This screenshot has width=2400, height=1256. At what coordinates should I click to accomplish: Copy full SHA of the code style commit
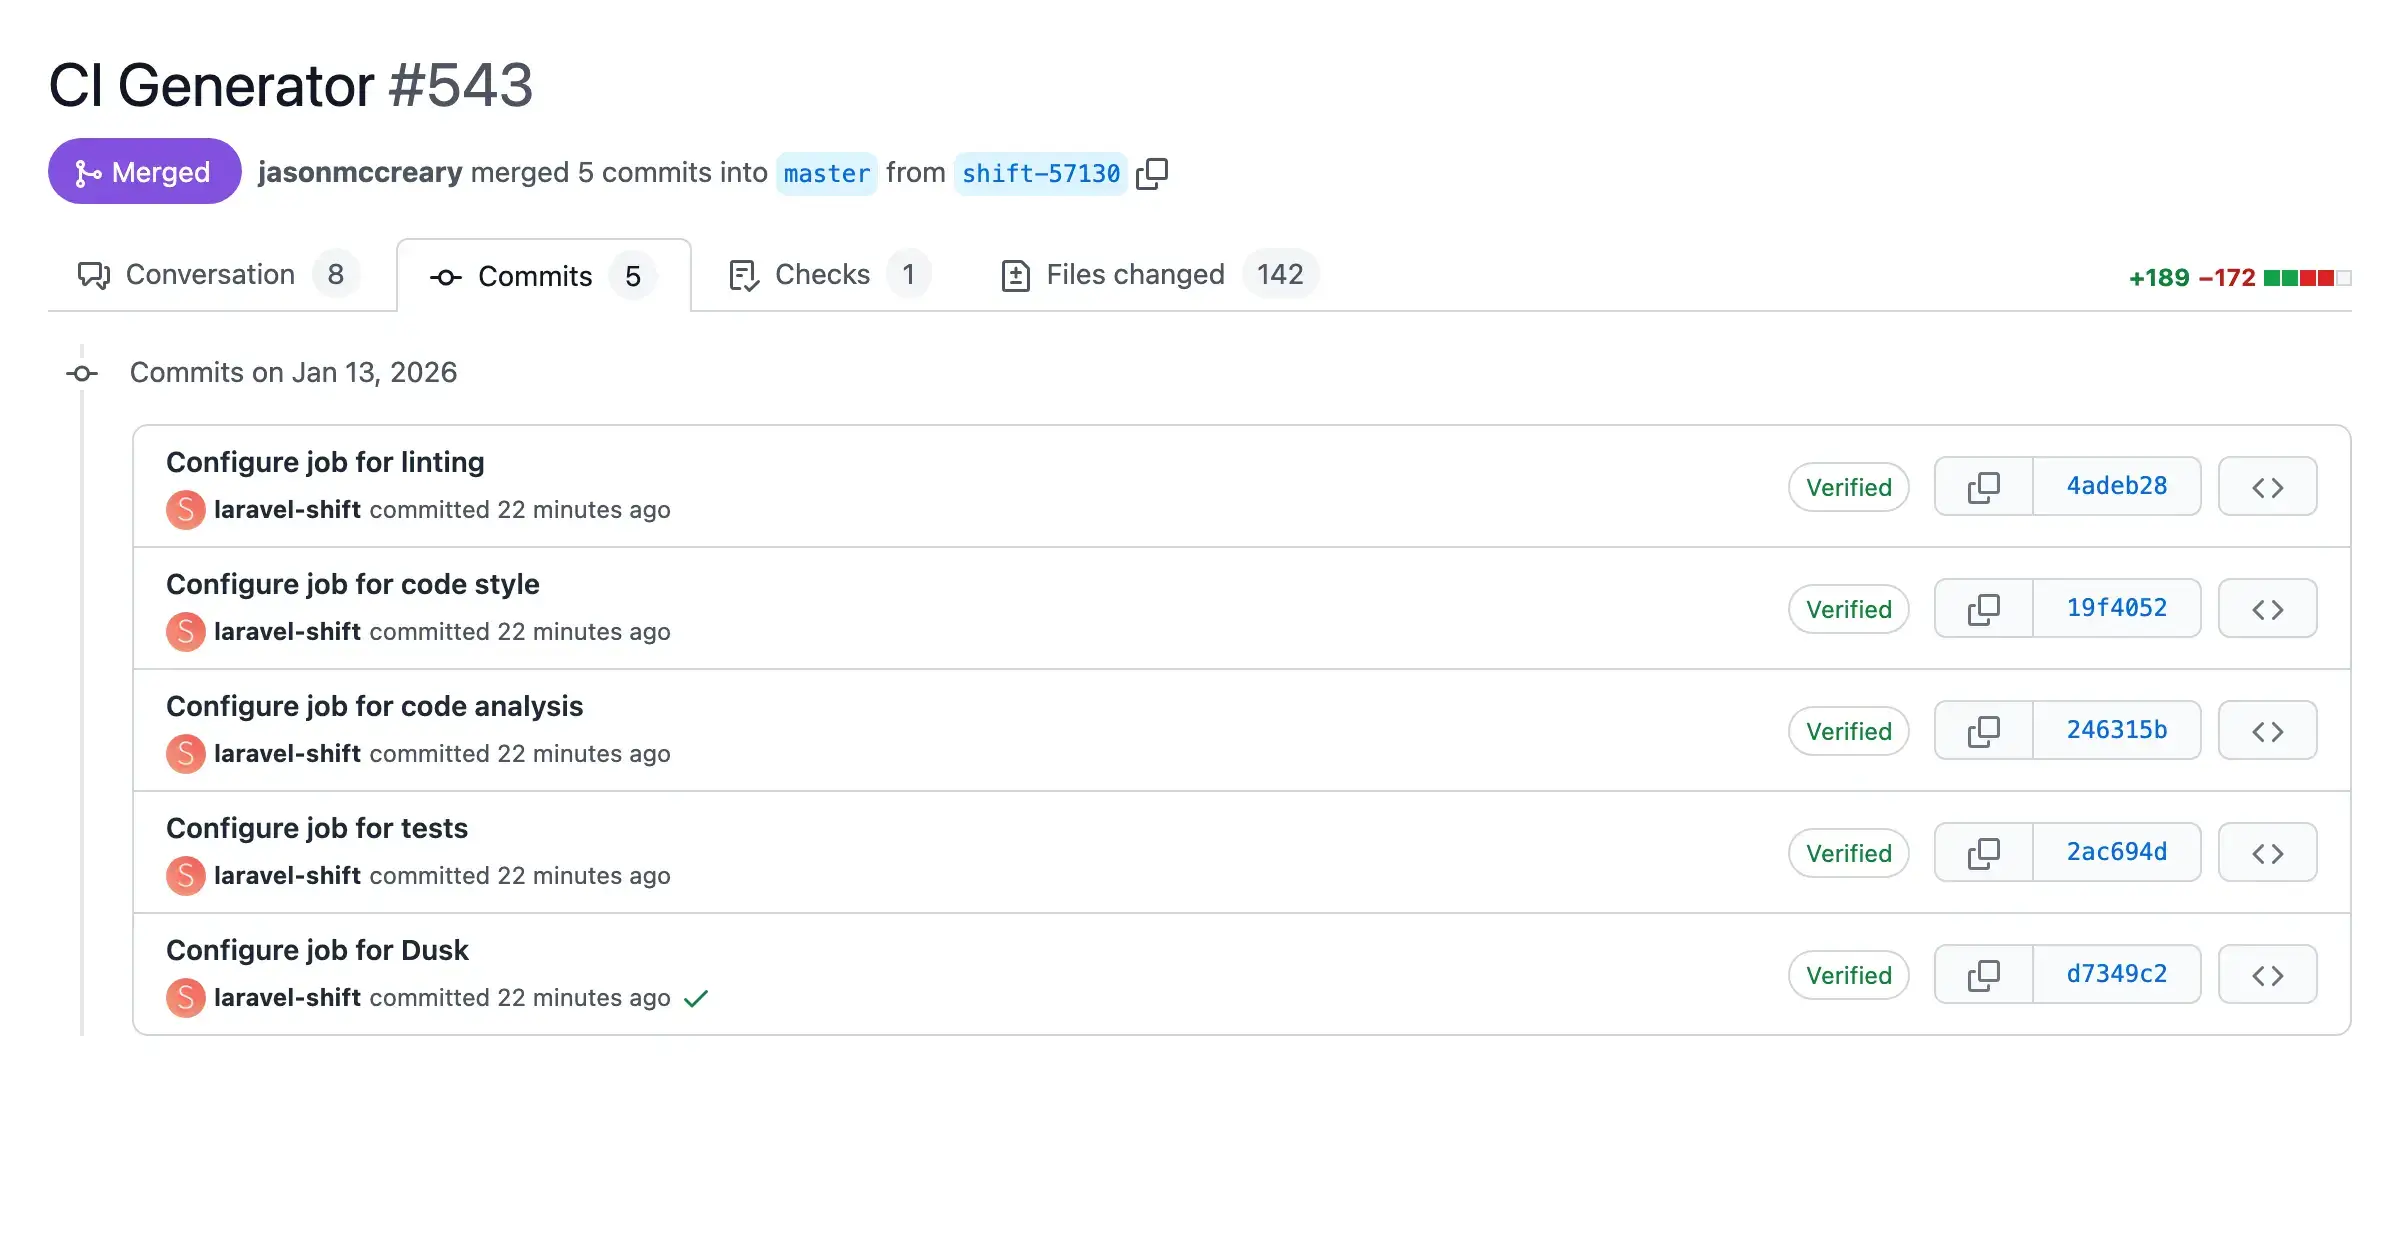(x=1983, y=608)
